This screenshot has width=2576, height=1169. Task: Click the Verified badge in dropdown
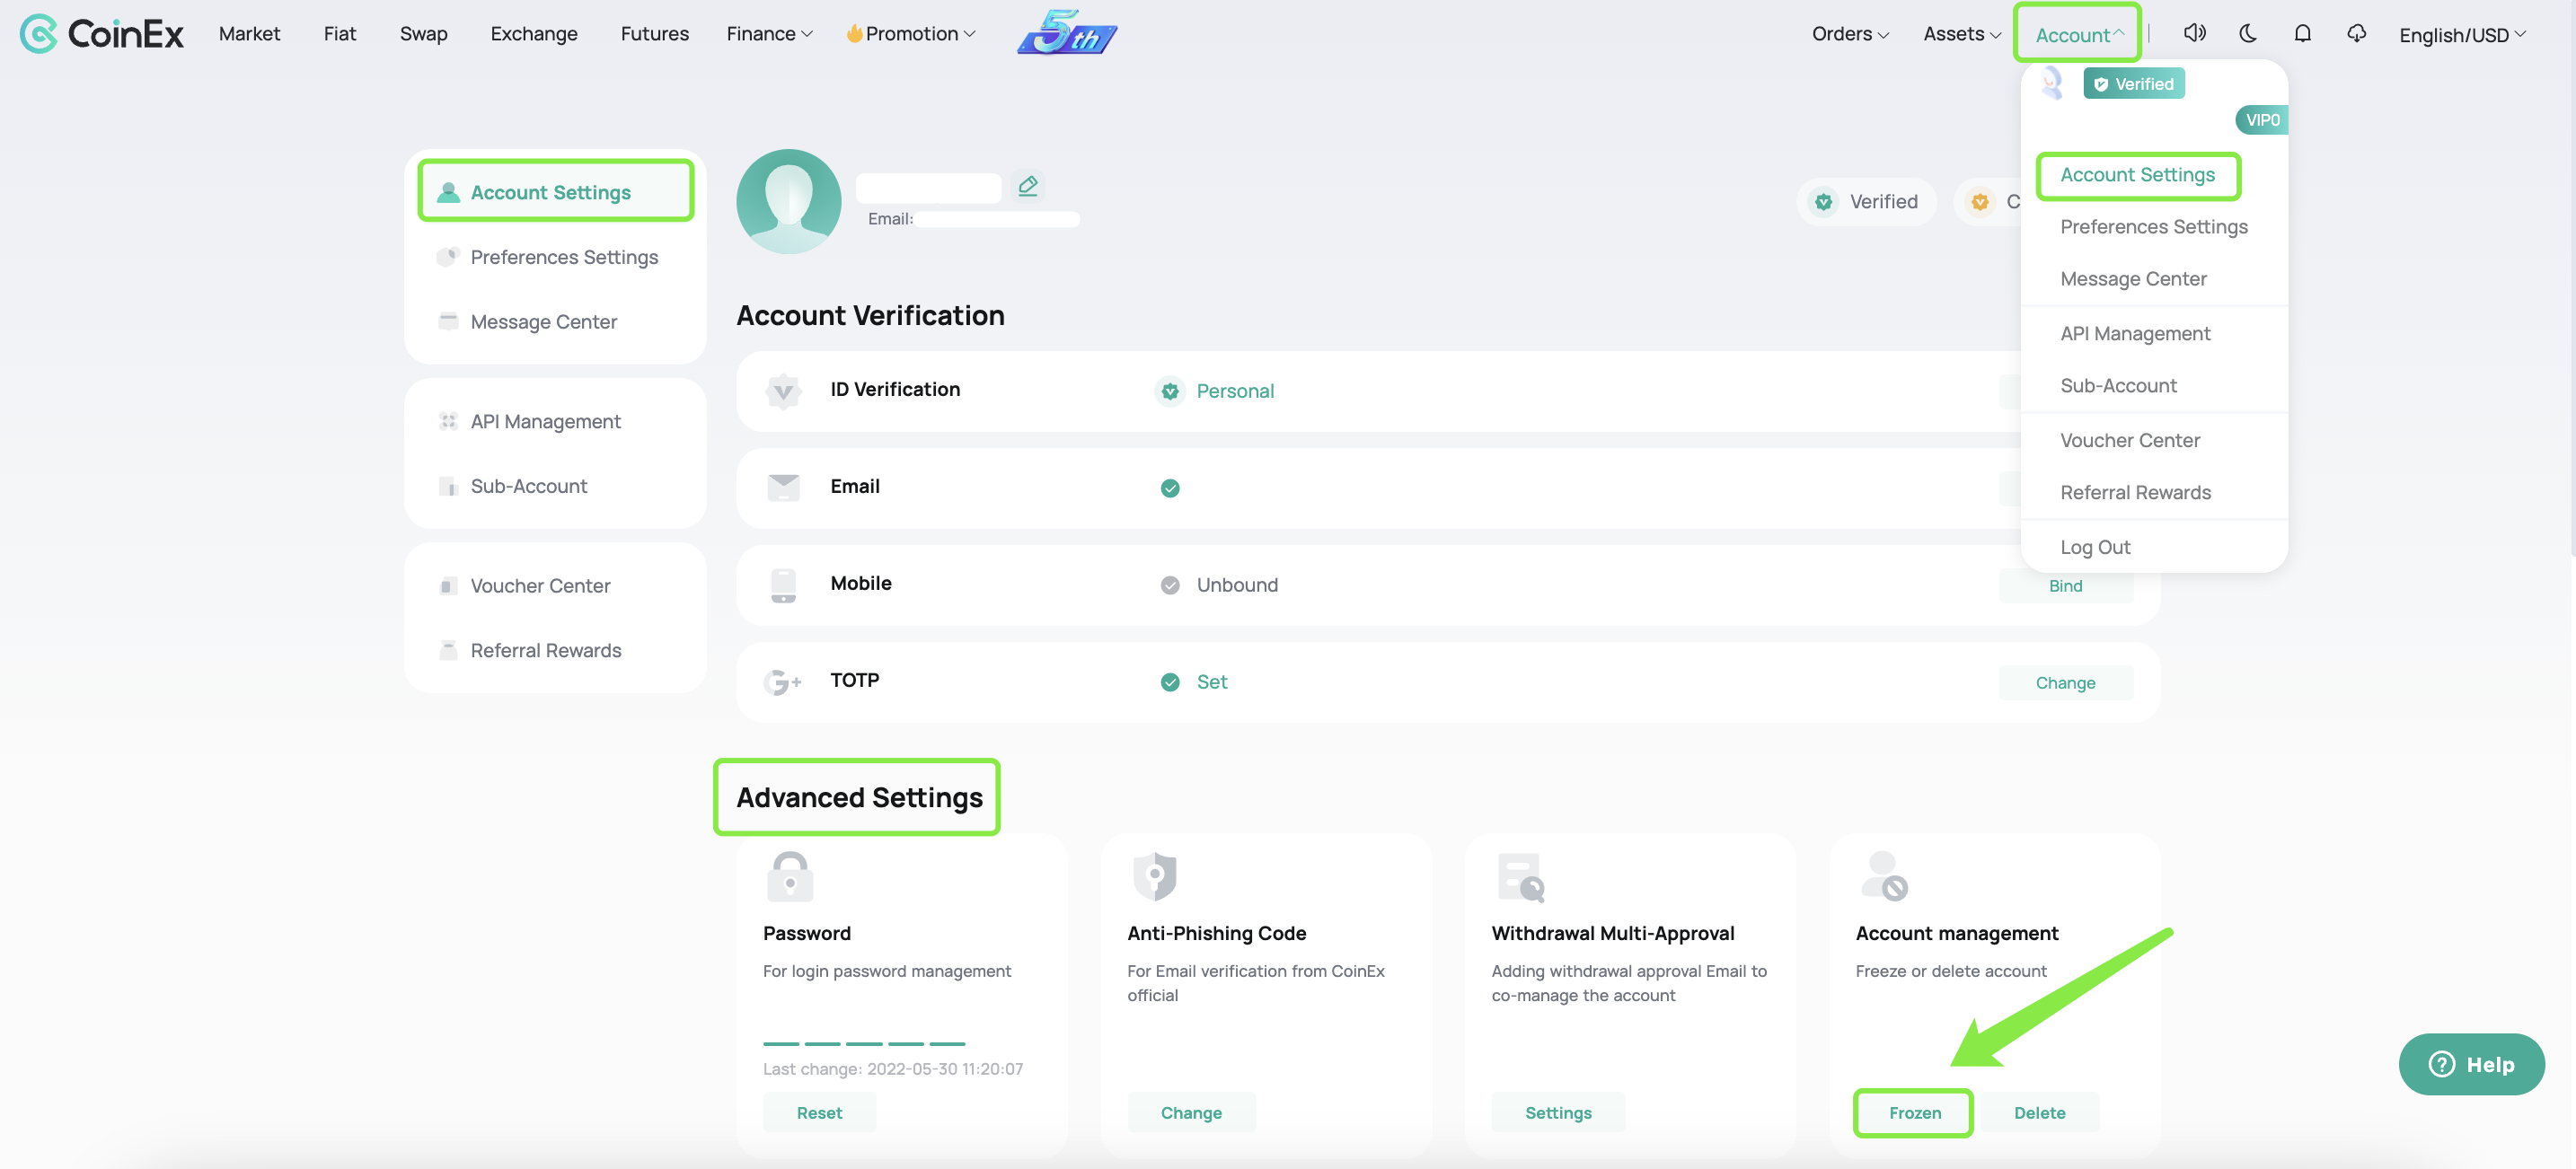[2133, 84]
